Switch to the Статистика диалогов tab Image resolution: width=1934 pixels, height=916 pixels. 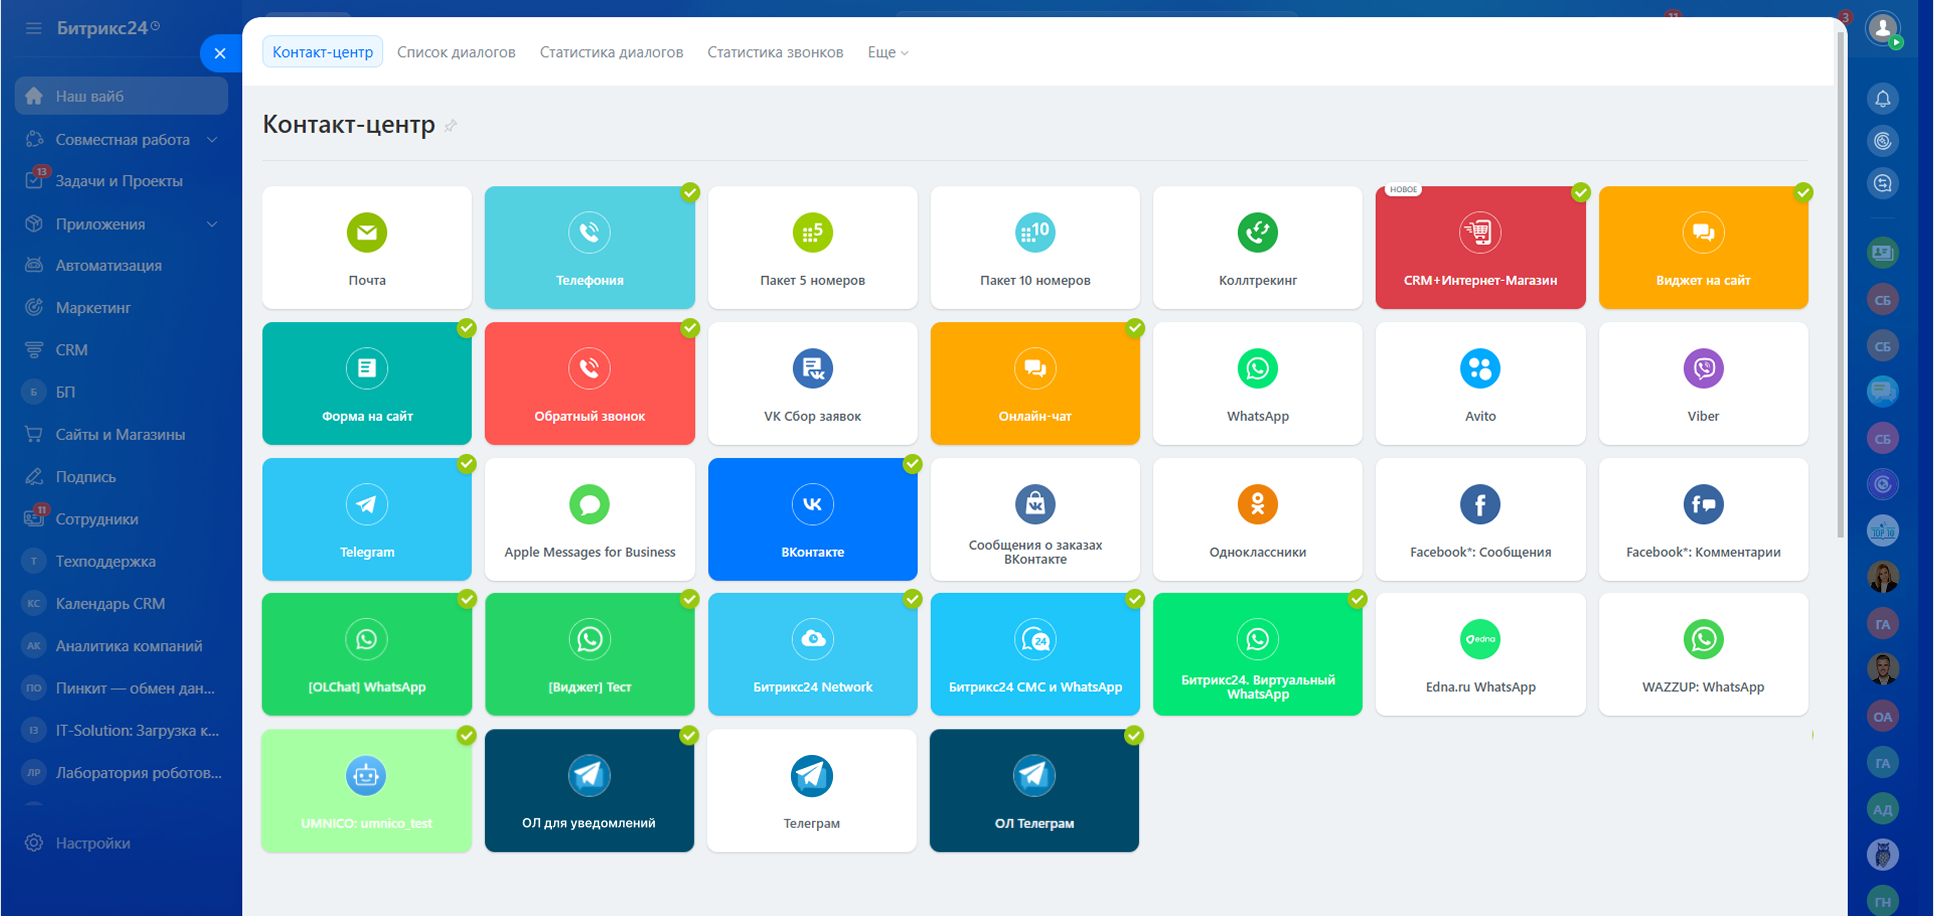(x=612, y=52)
